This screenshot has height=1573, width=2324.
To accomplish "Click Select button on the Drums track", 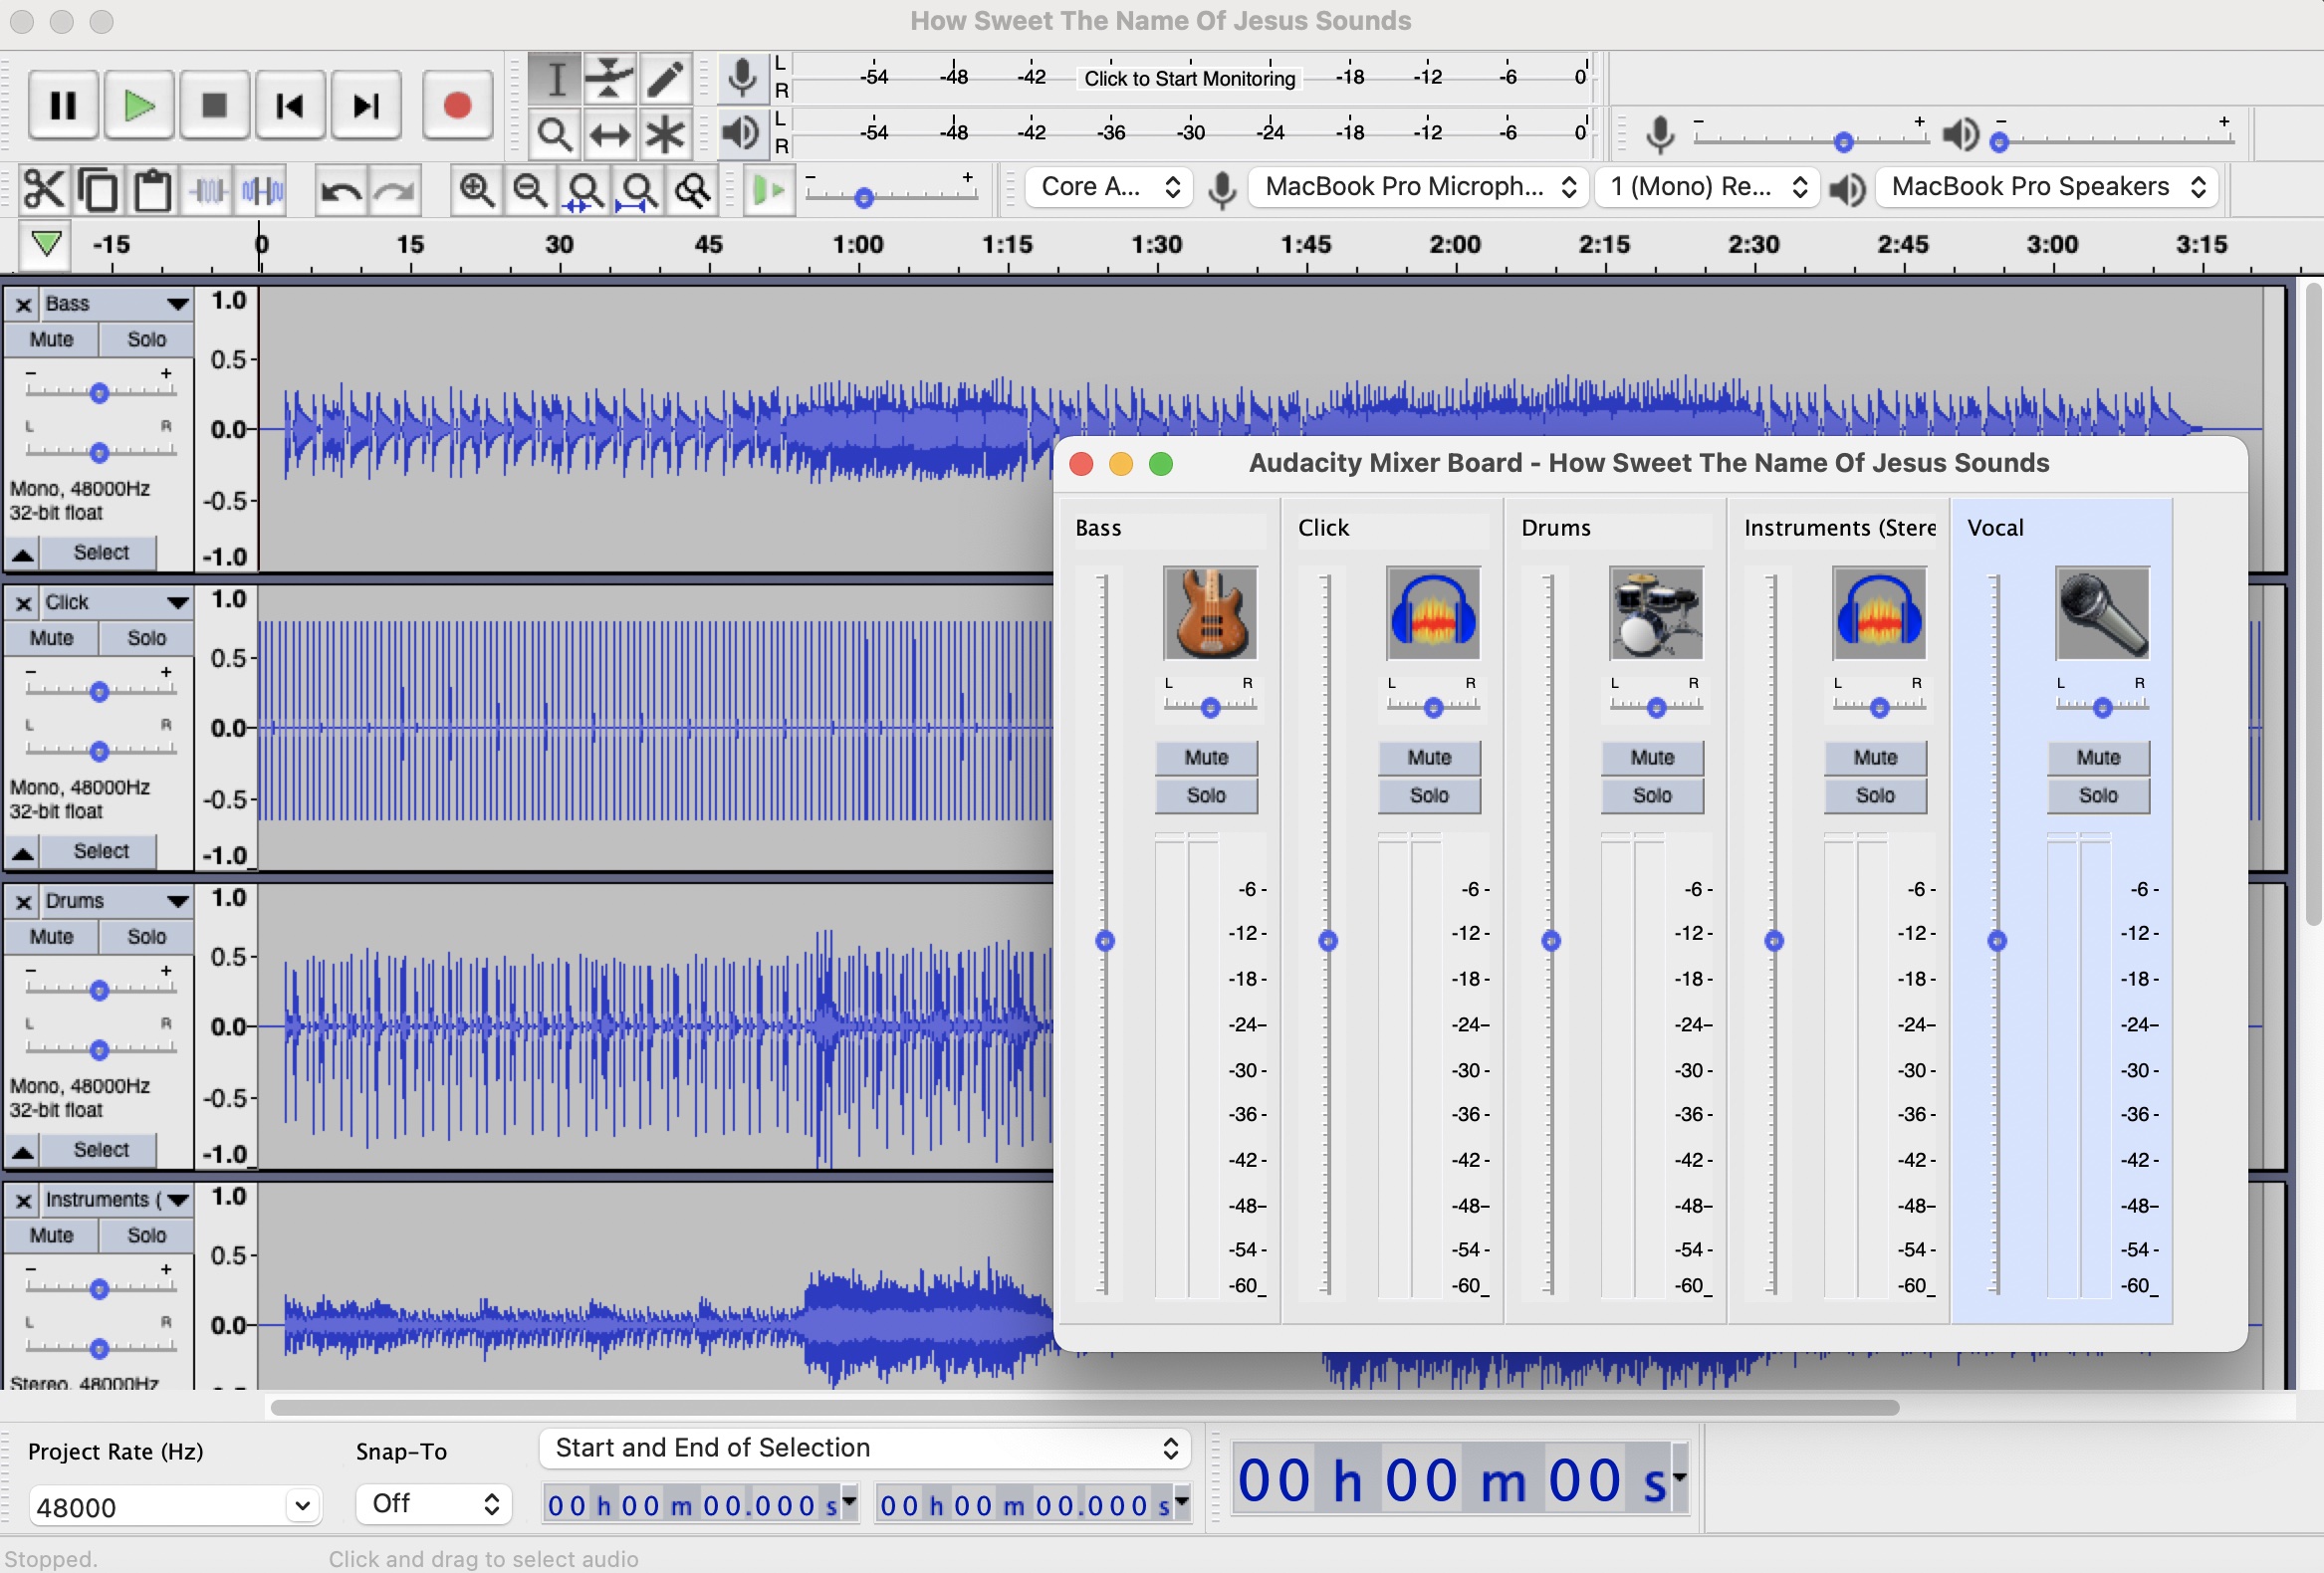I will (101, 1150).
